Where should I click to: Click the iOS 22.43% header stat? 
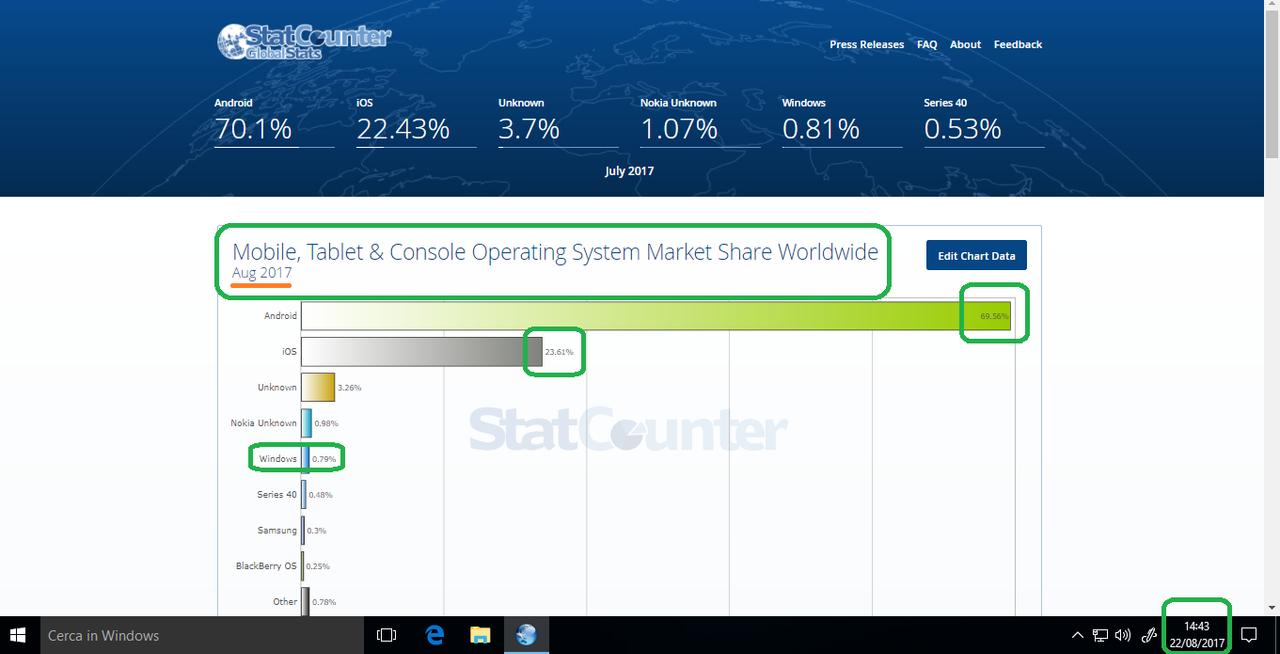point(416,121)
